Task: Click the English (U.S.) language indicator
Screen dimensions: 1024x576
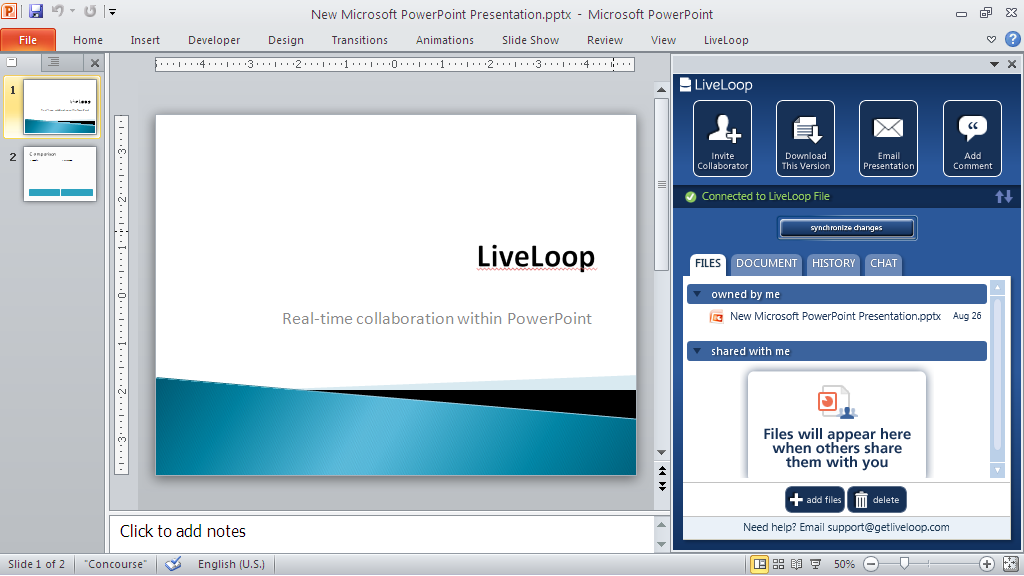Action: pyautogui.click(x=231, y=564)
